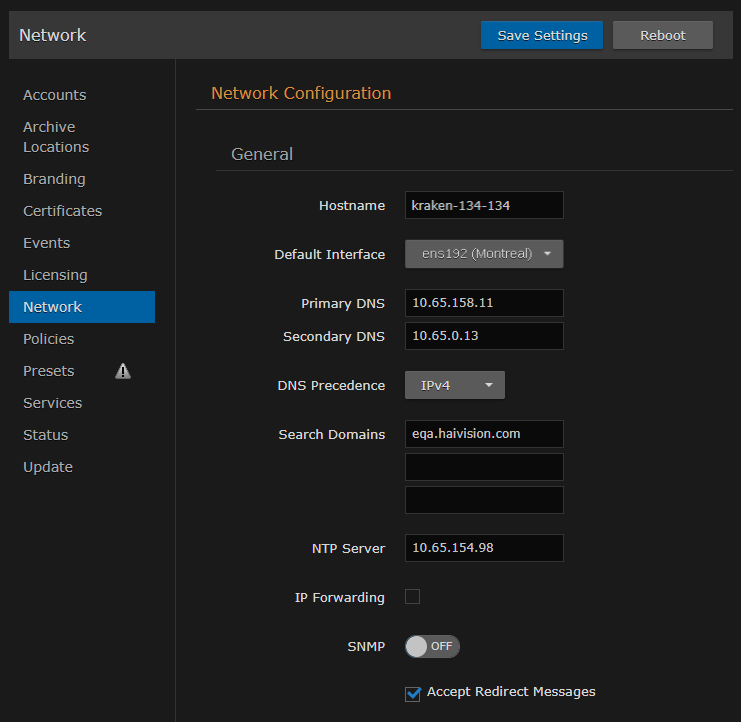Go to Archive Locations section
This screenshot has height=722, width=741.
(56, 137)
